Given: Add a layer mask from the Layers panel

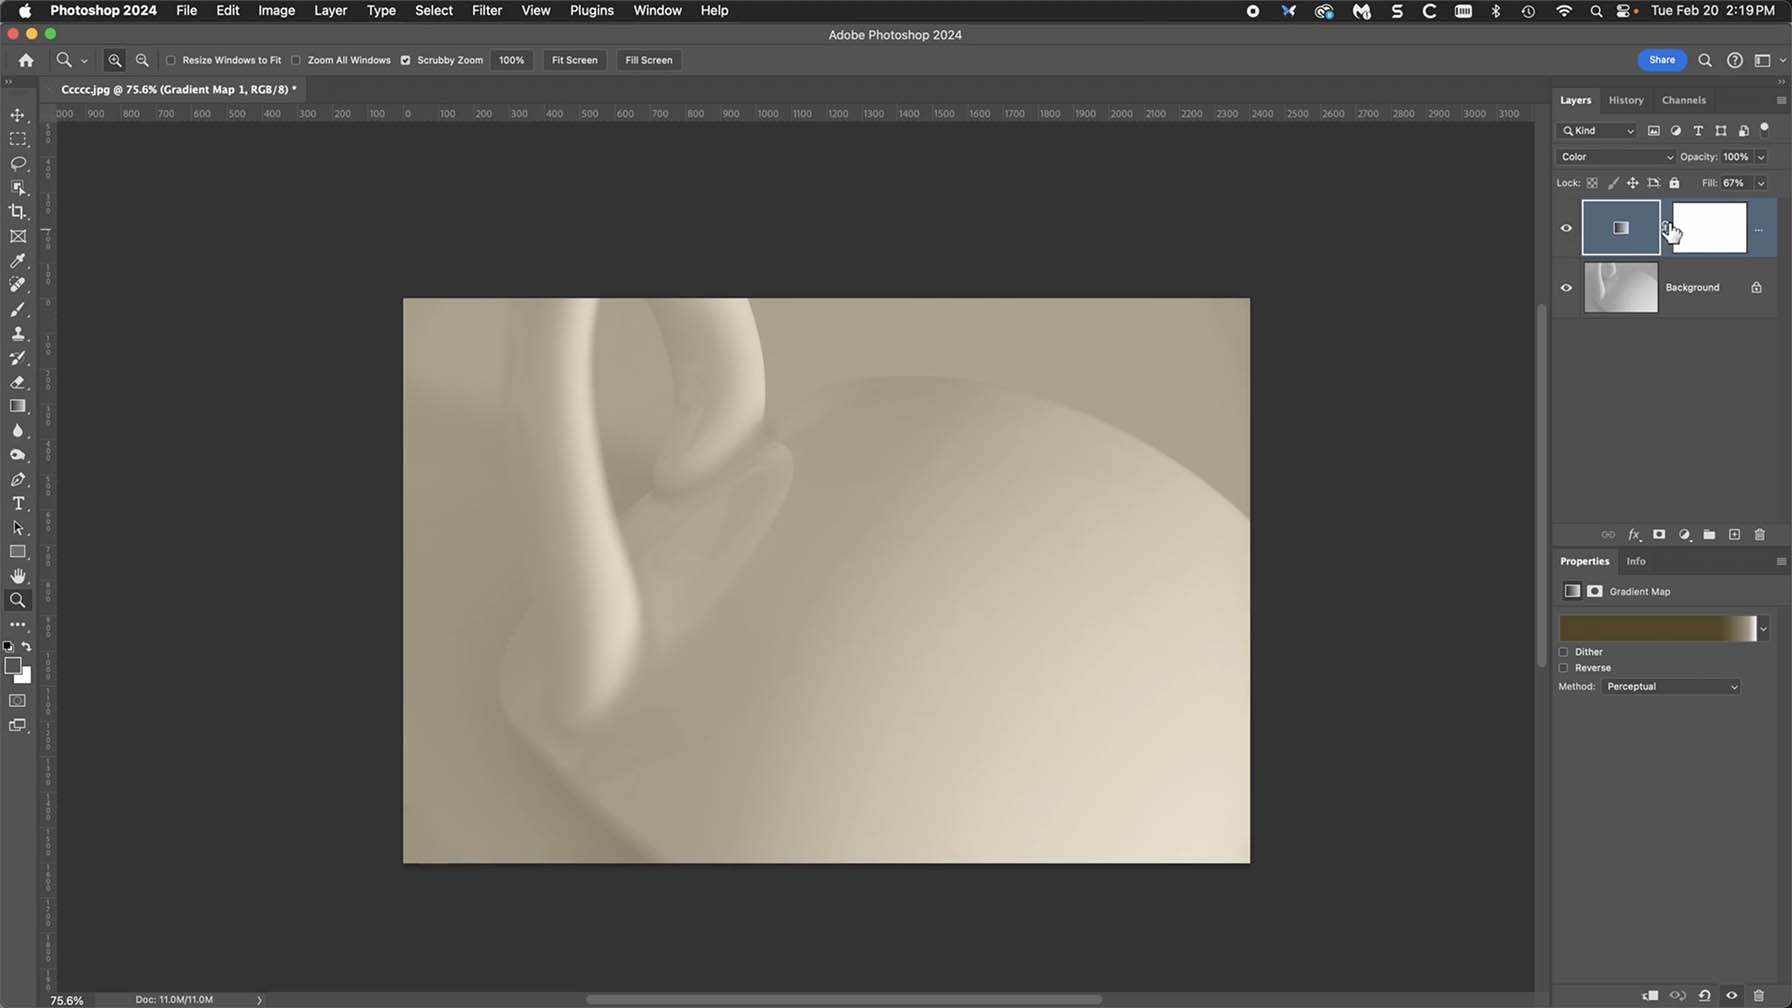Looking at the screenshot, I should [x=1659, y=535].
